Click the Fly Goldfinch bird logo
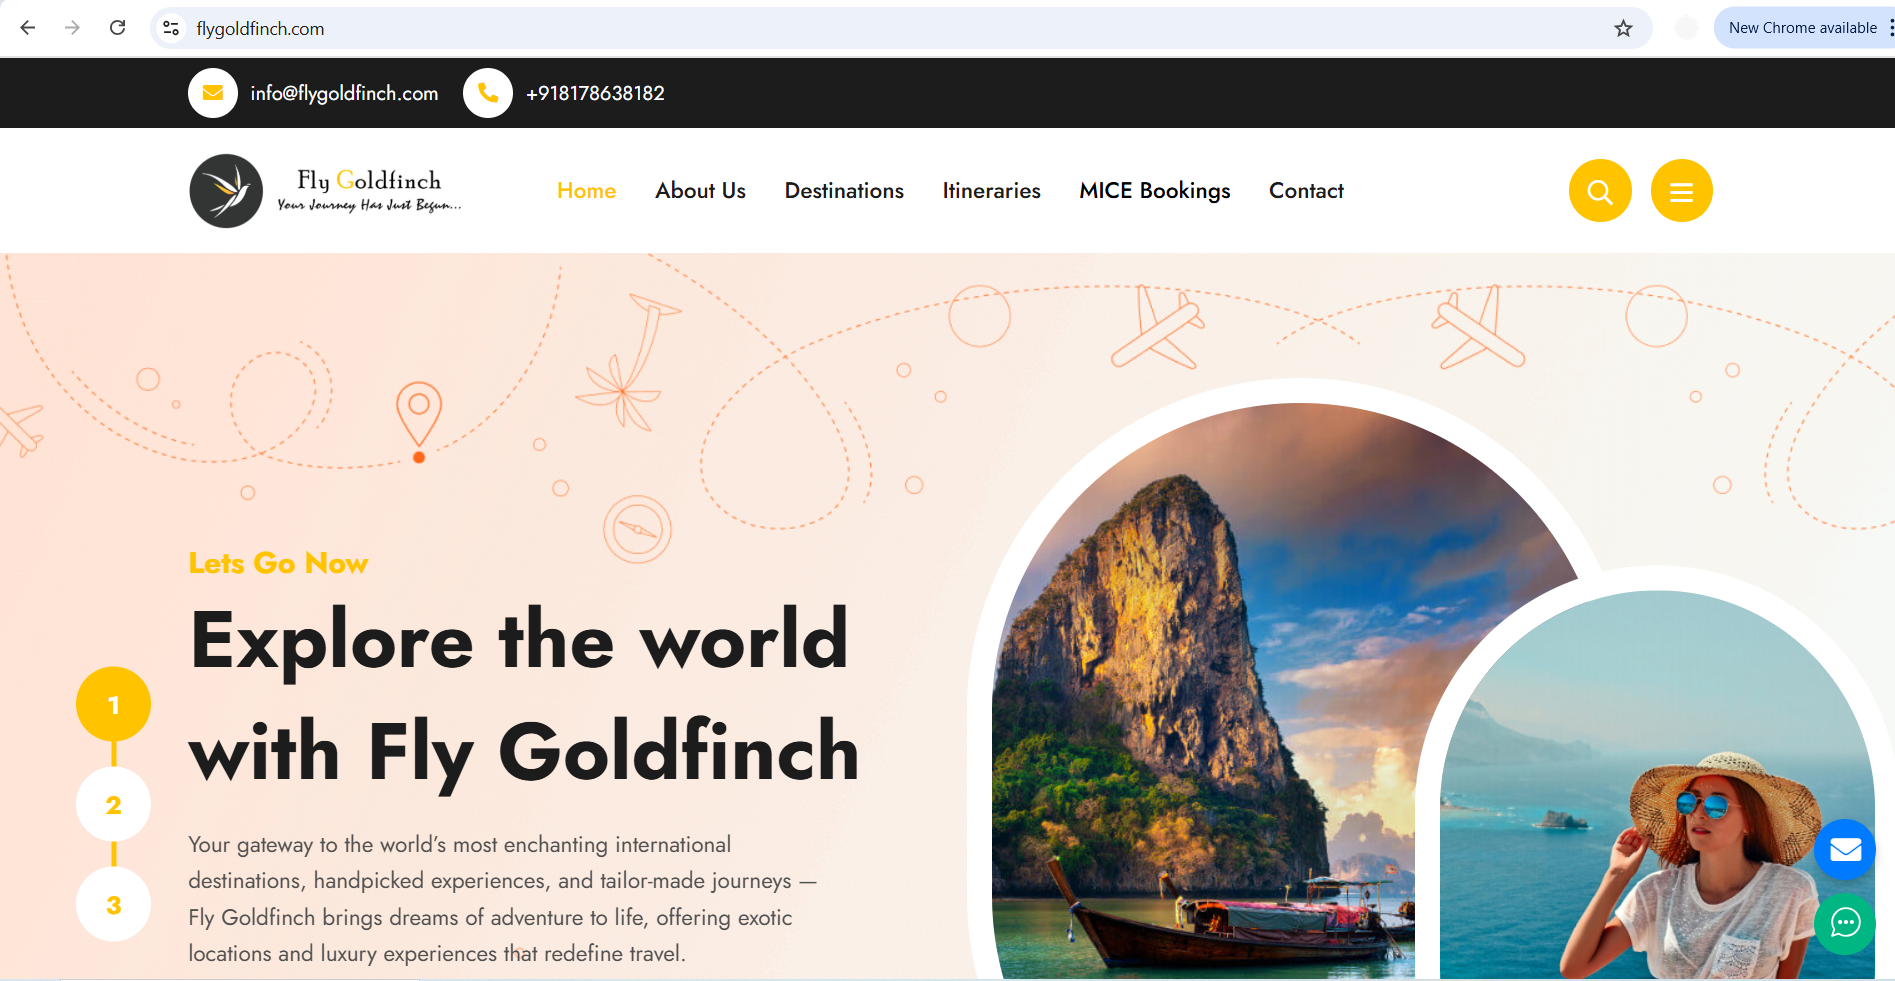 (x=226, y=191)
